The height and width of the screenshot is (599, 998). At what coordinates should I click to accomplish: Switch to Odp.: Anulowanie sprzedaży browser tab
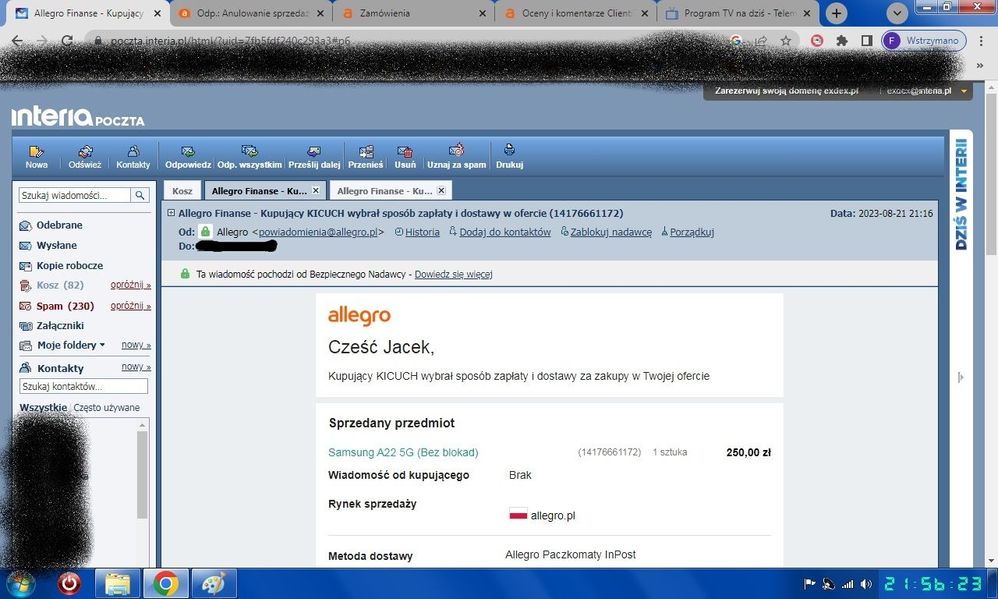point(252,13)
